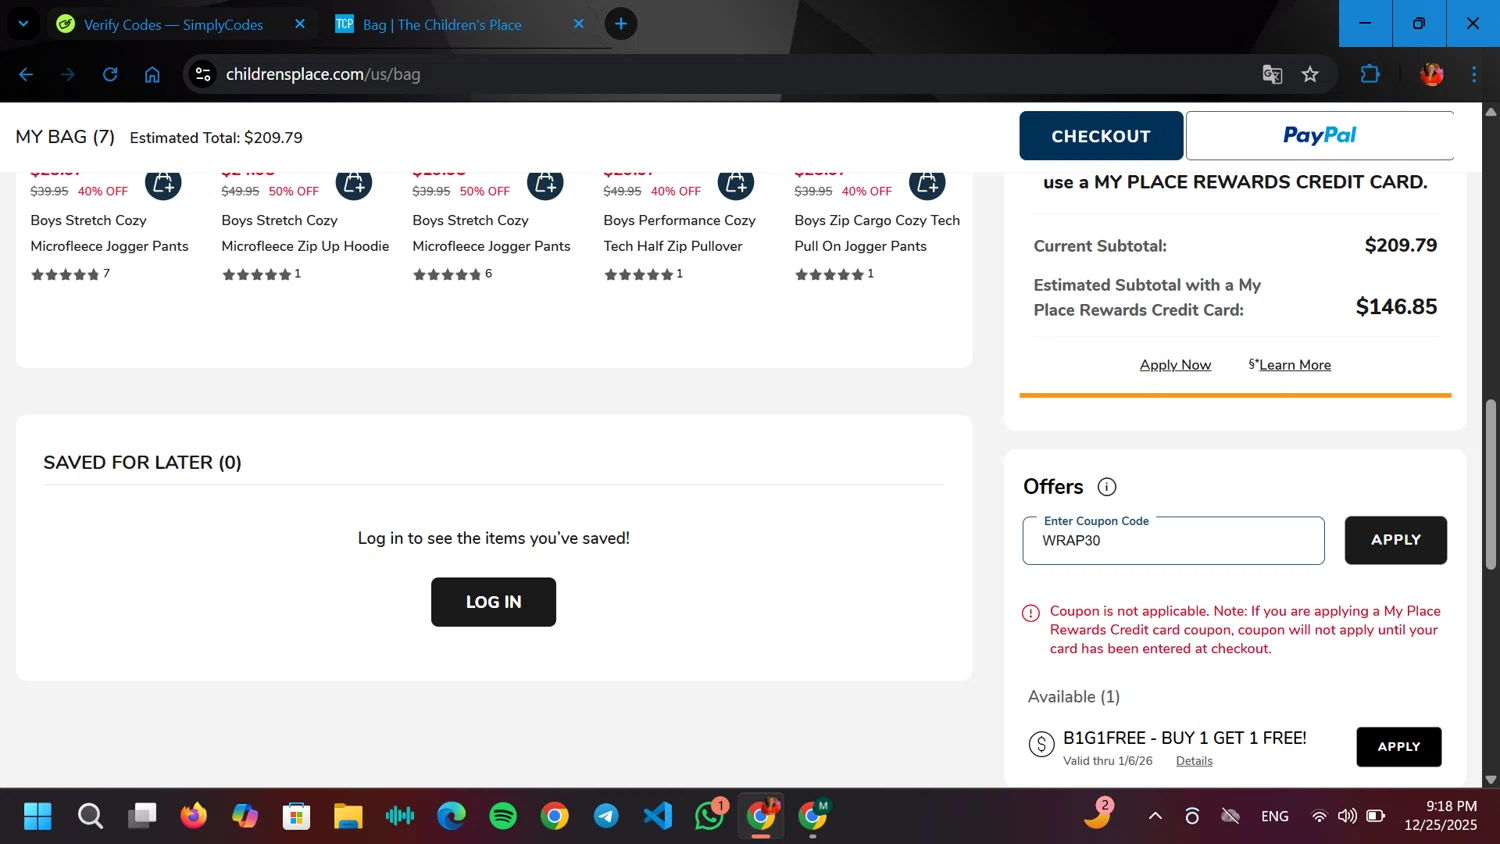
Task: Add Microfleece Jogger Pants with 6 reviews to bag
Action: 545,184
